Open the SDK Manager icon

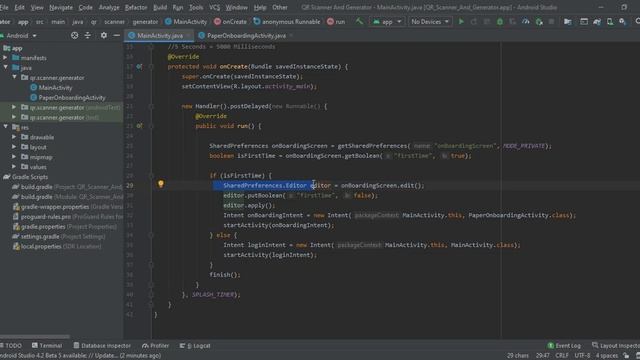click(622, 22)
